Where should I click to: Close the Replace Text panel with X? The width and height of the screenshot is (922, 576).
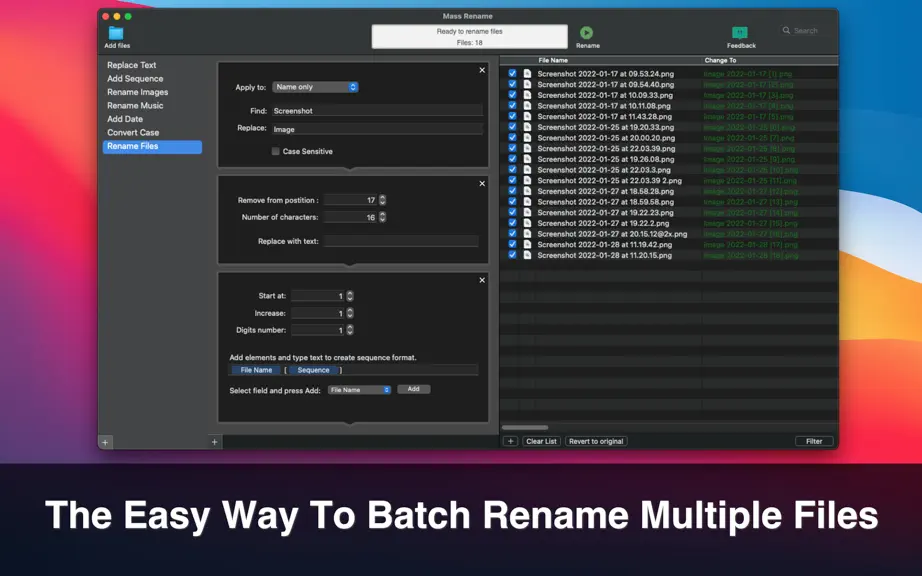tap(482, 70)
